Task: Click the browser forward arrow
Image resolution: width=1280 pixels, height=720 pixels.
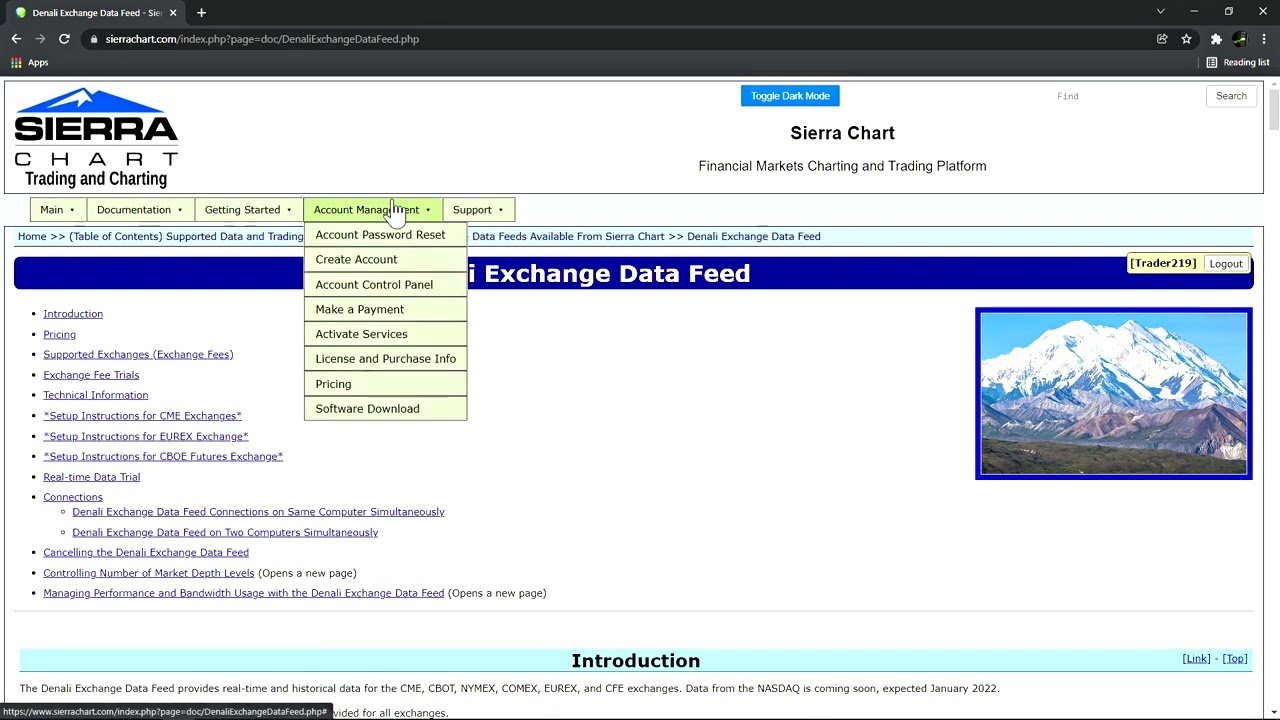Action: [x=40, y=39]
